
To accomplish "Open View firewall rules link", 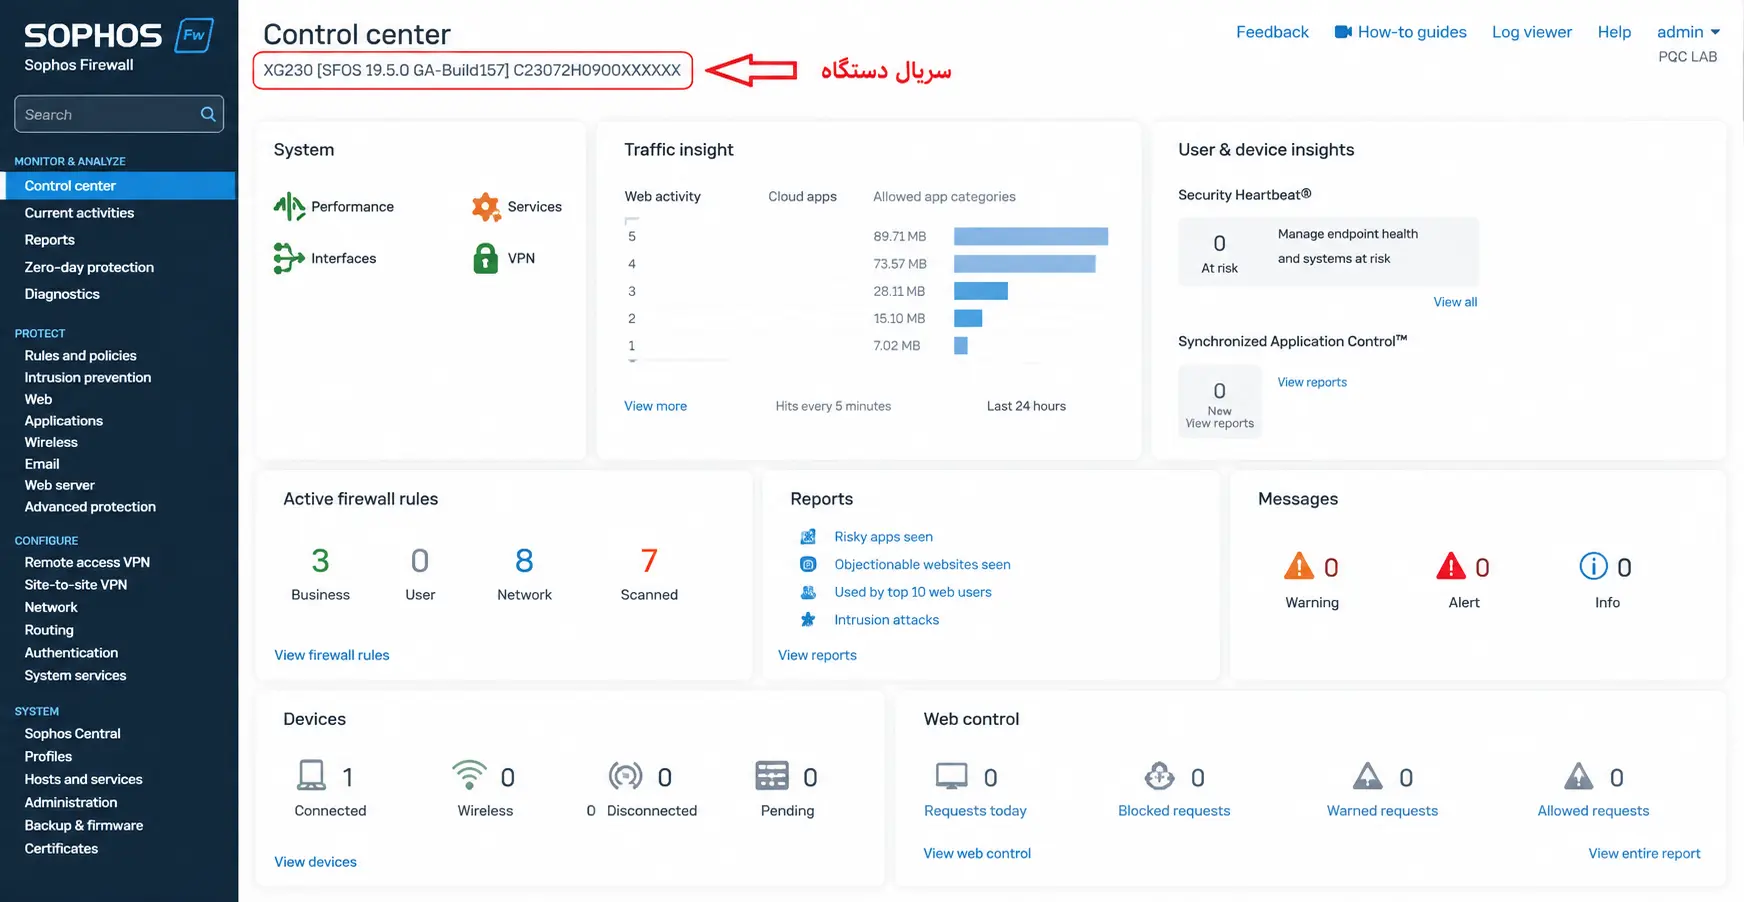I will coord(332,655).
